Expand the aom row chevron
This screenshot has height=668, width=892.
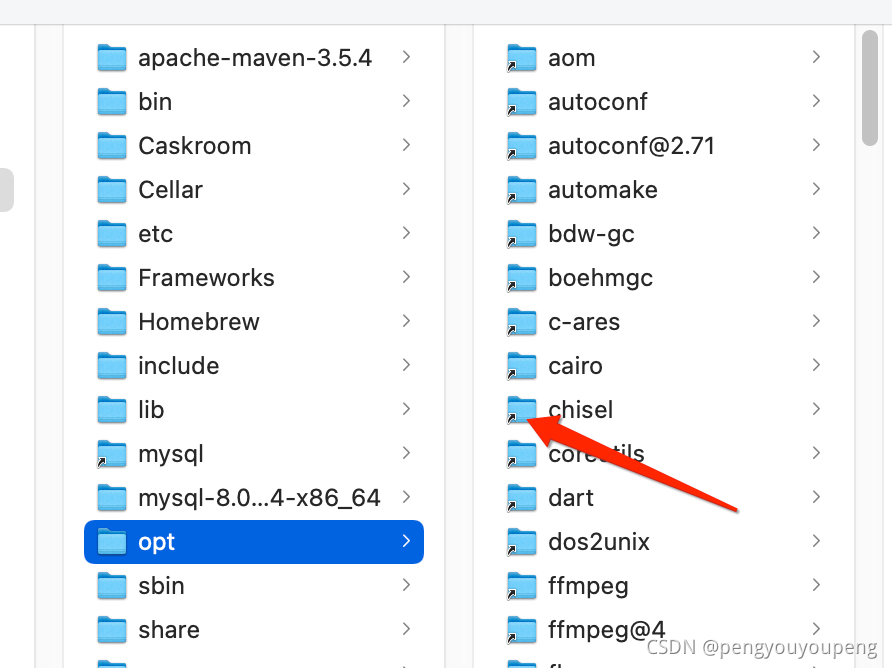tap(816, 57)
